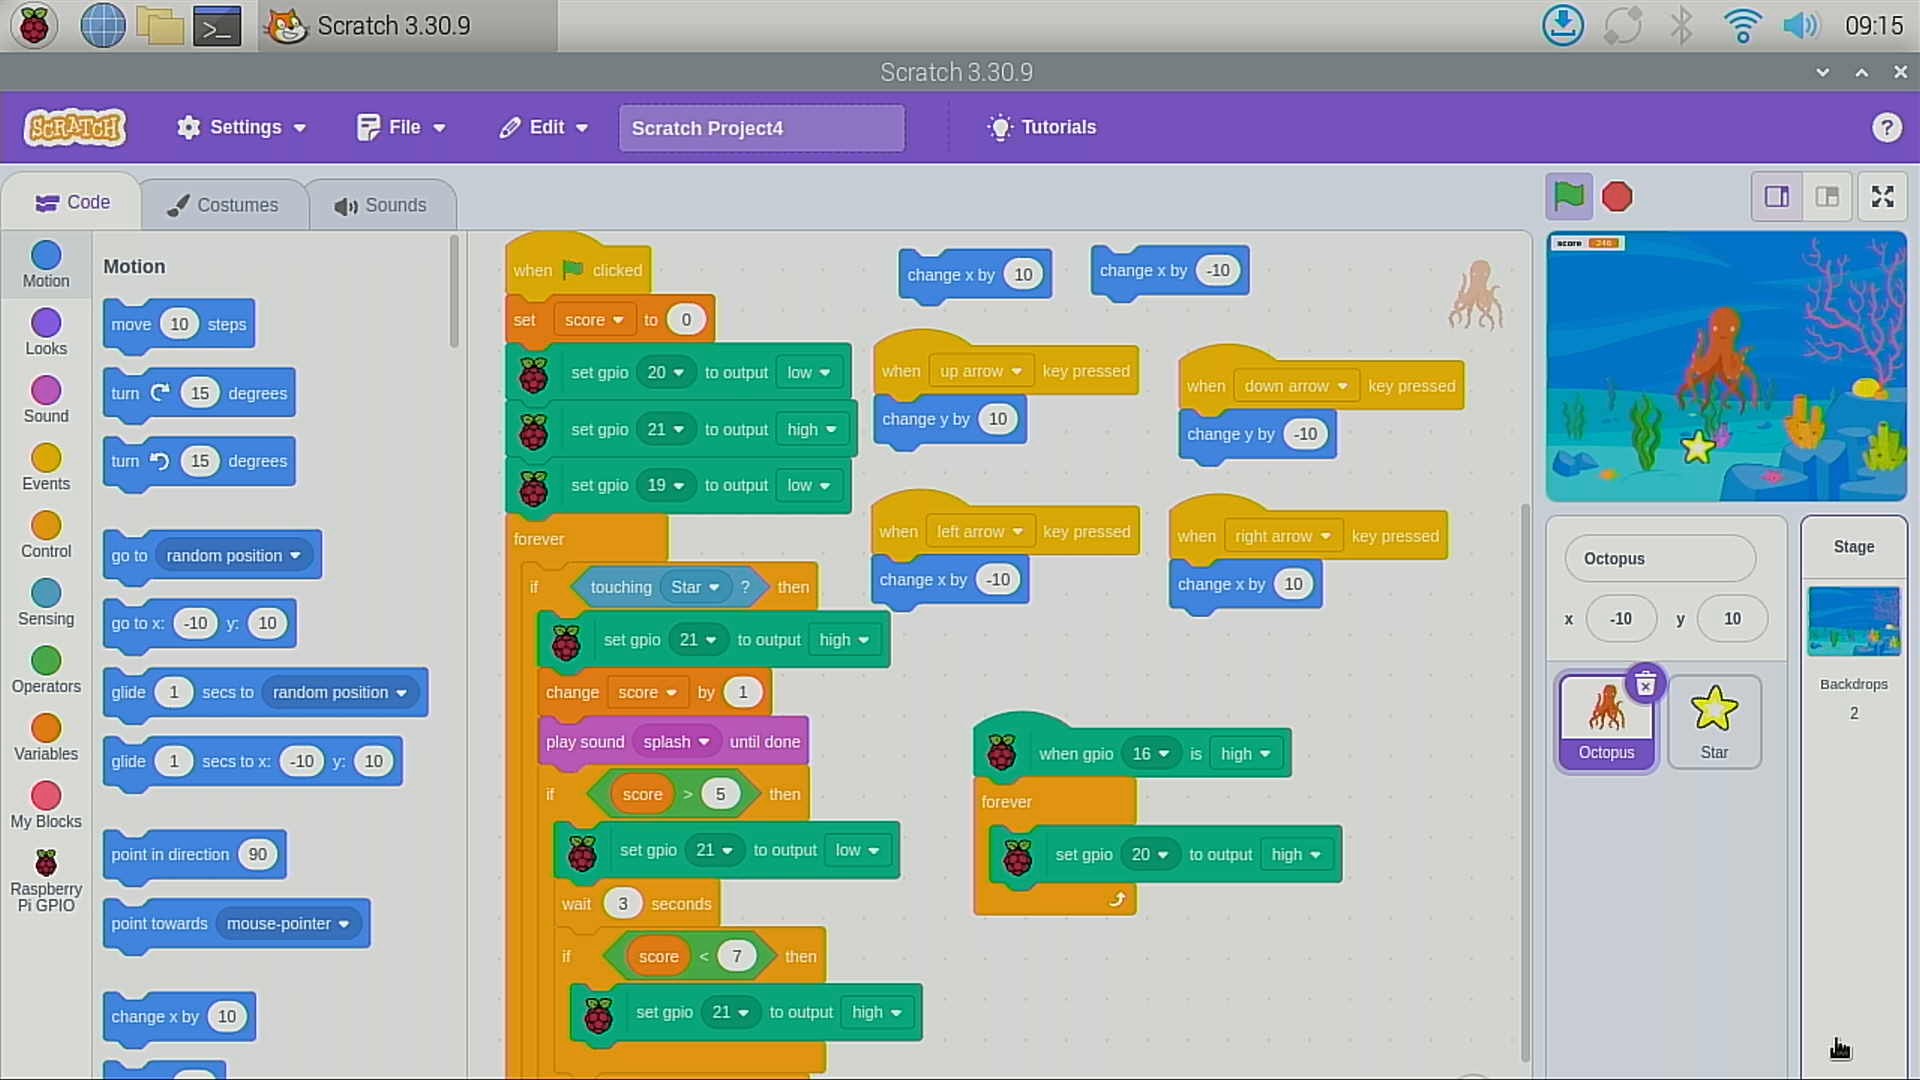The height and width of the screenshot is (1080, 1920).
Task: Open the Tutorials link
Action: tap(1041, 127)
